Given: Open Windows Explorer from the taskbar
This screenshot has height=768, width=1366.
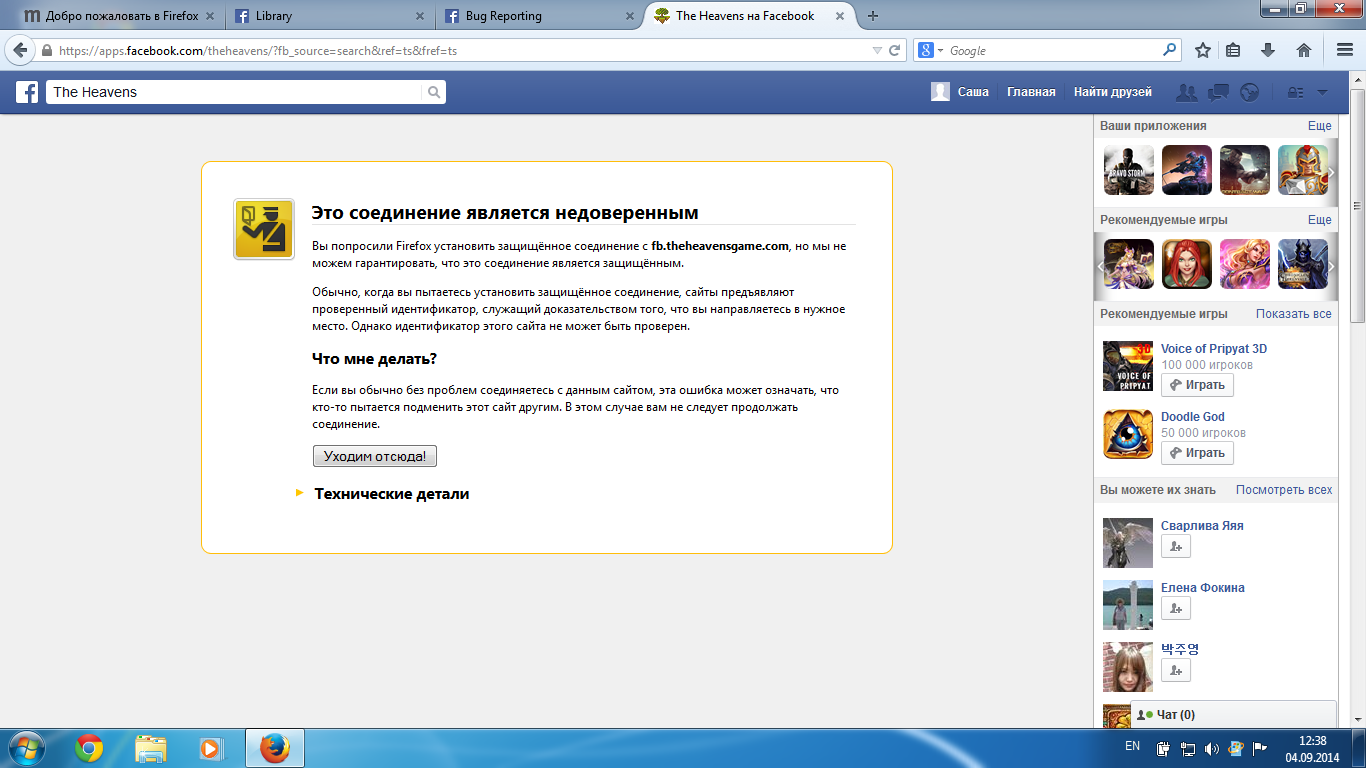Looking at the screenshot, I should [151, 748].
